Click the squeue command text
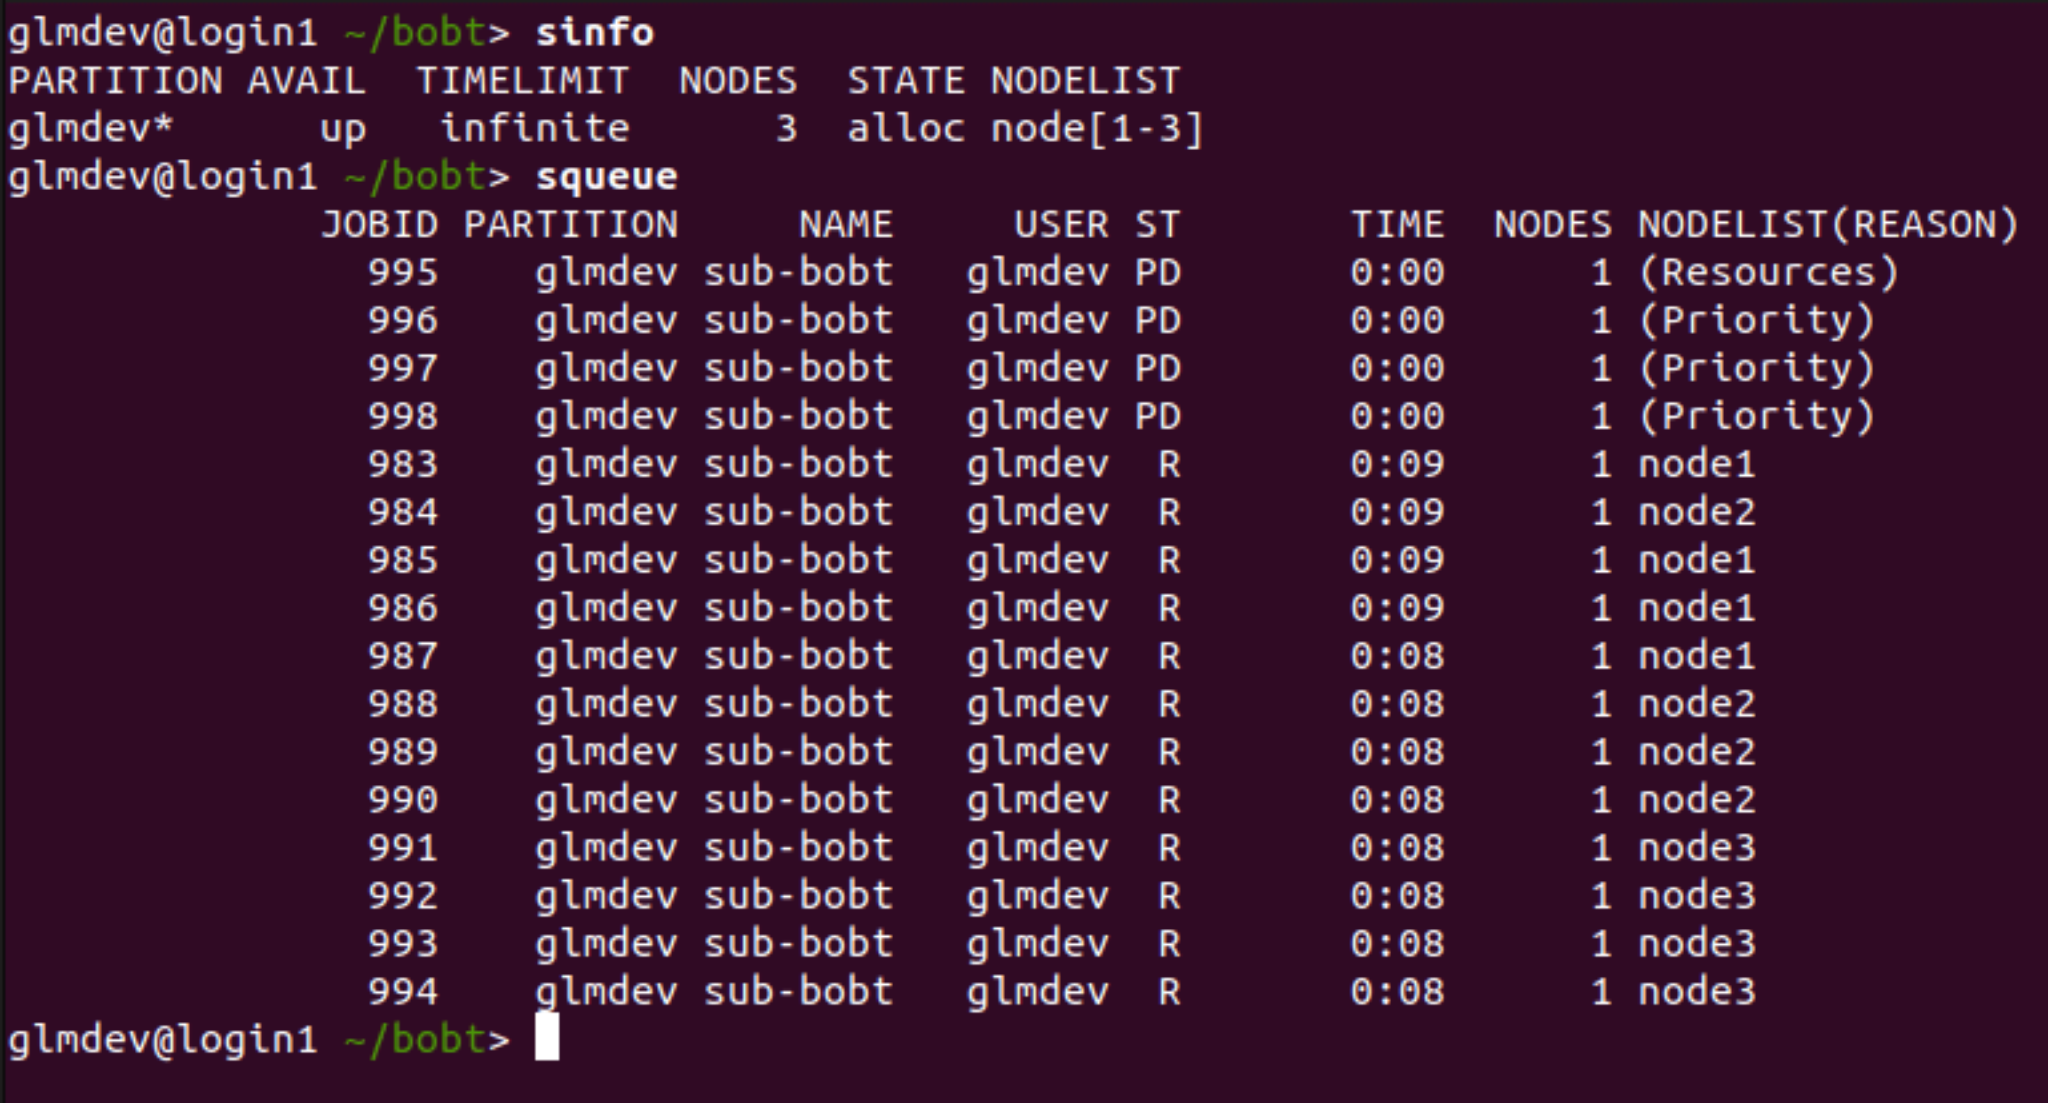 click(x=607, y=176)
